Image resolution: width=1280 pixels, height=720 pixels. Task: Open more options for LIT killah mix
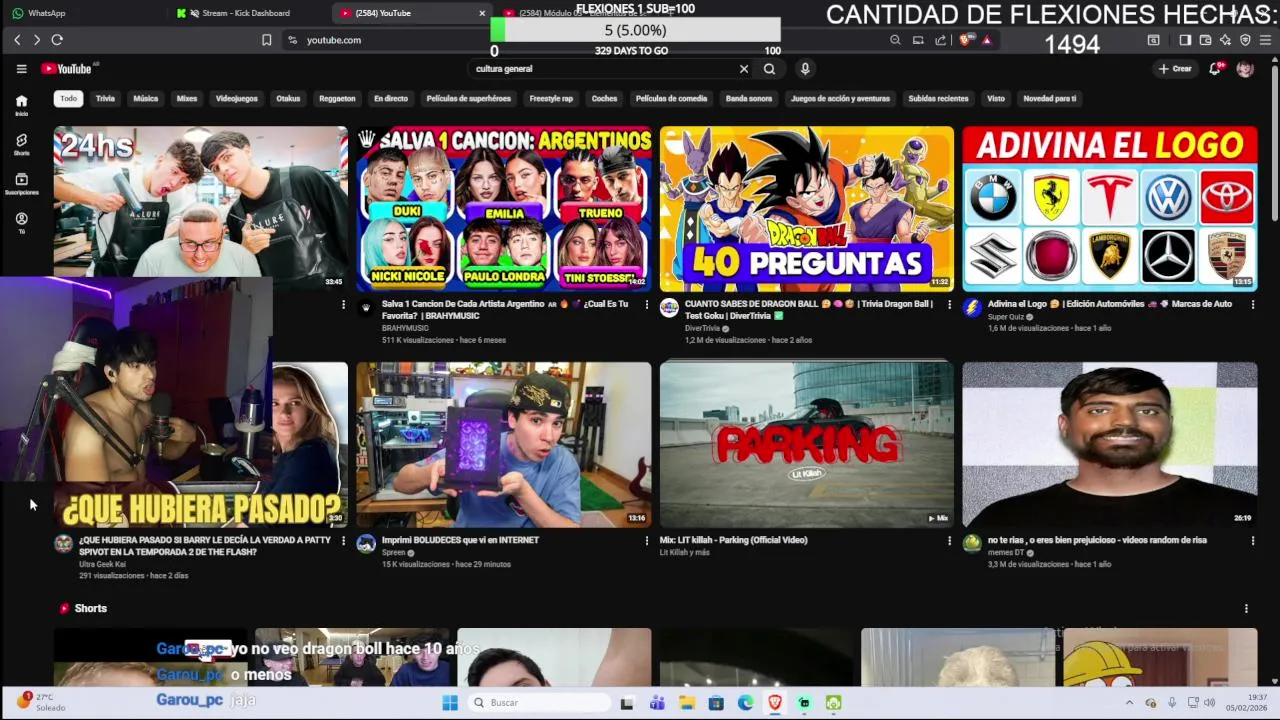949,540
